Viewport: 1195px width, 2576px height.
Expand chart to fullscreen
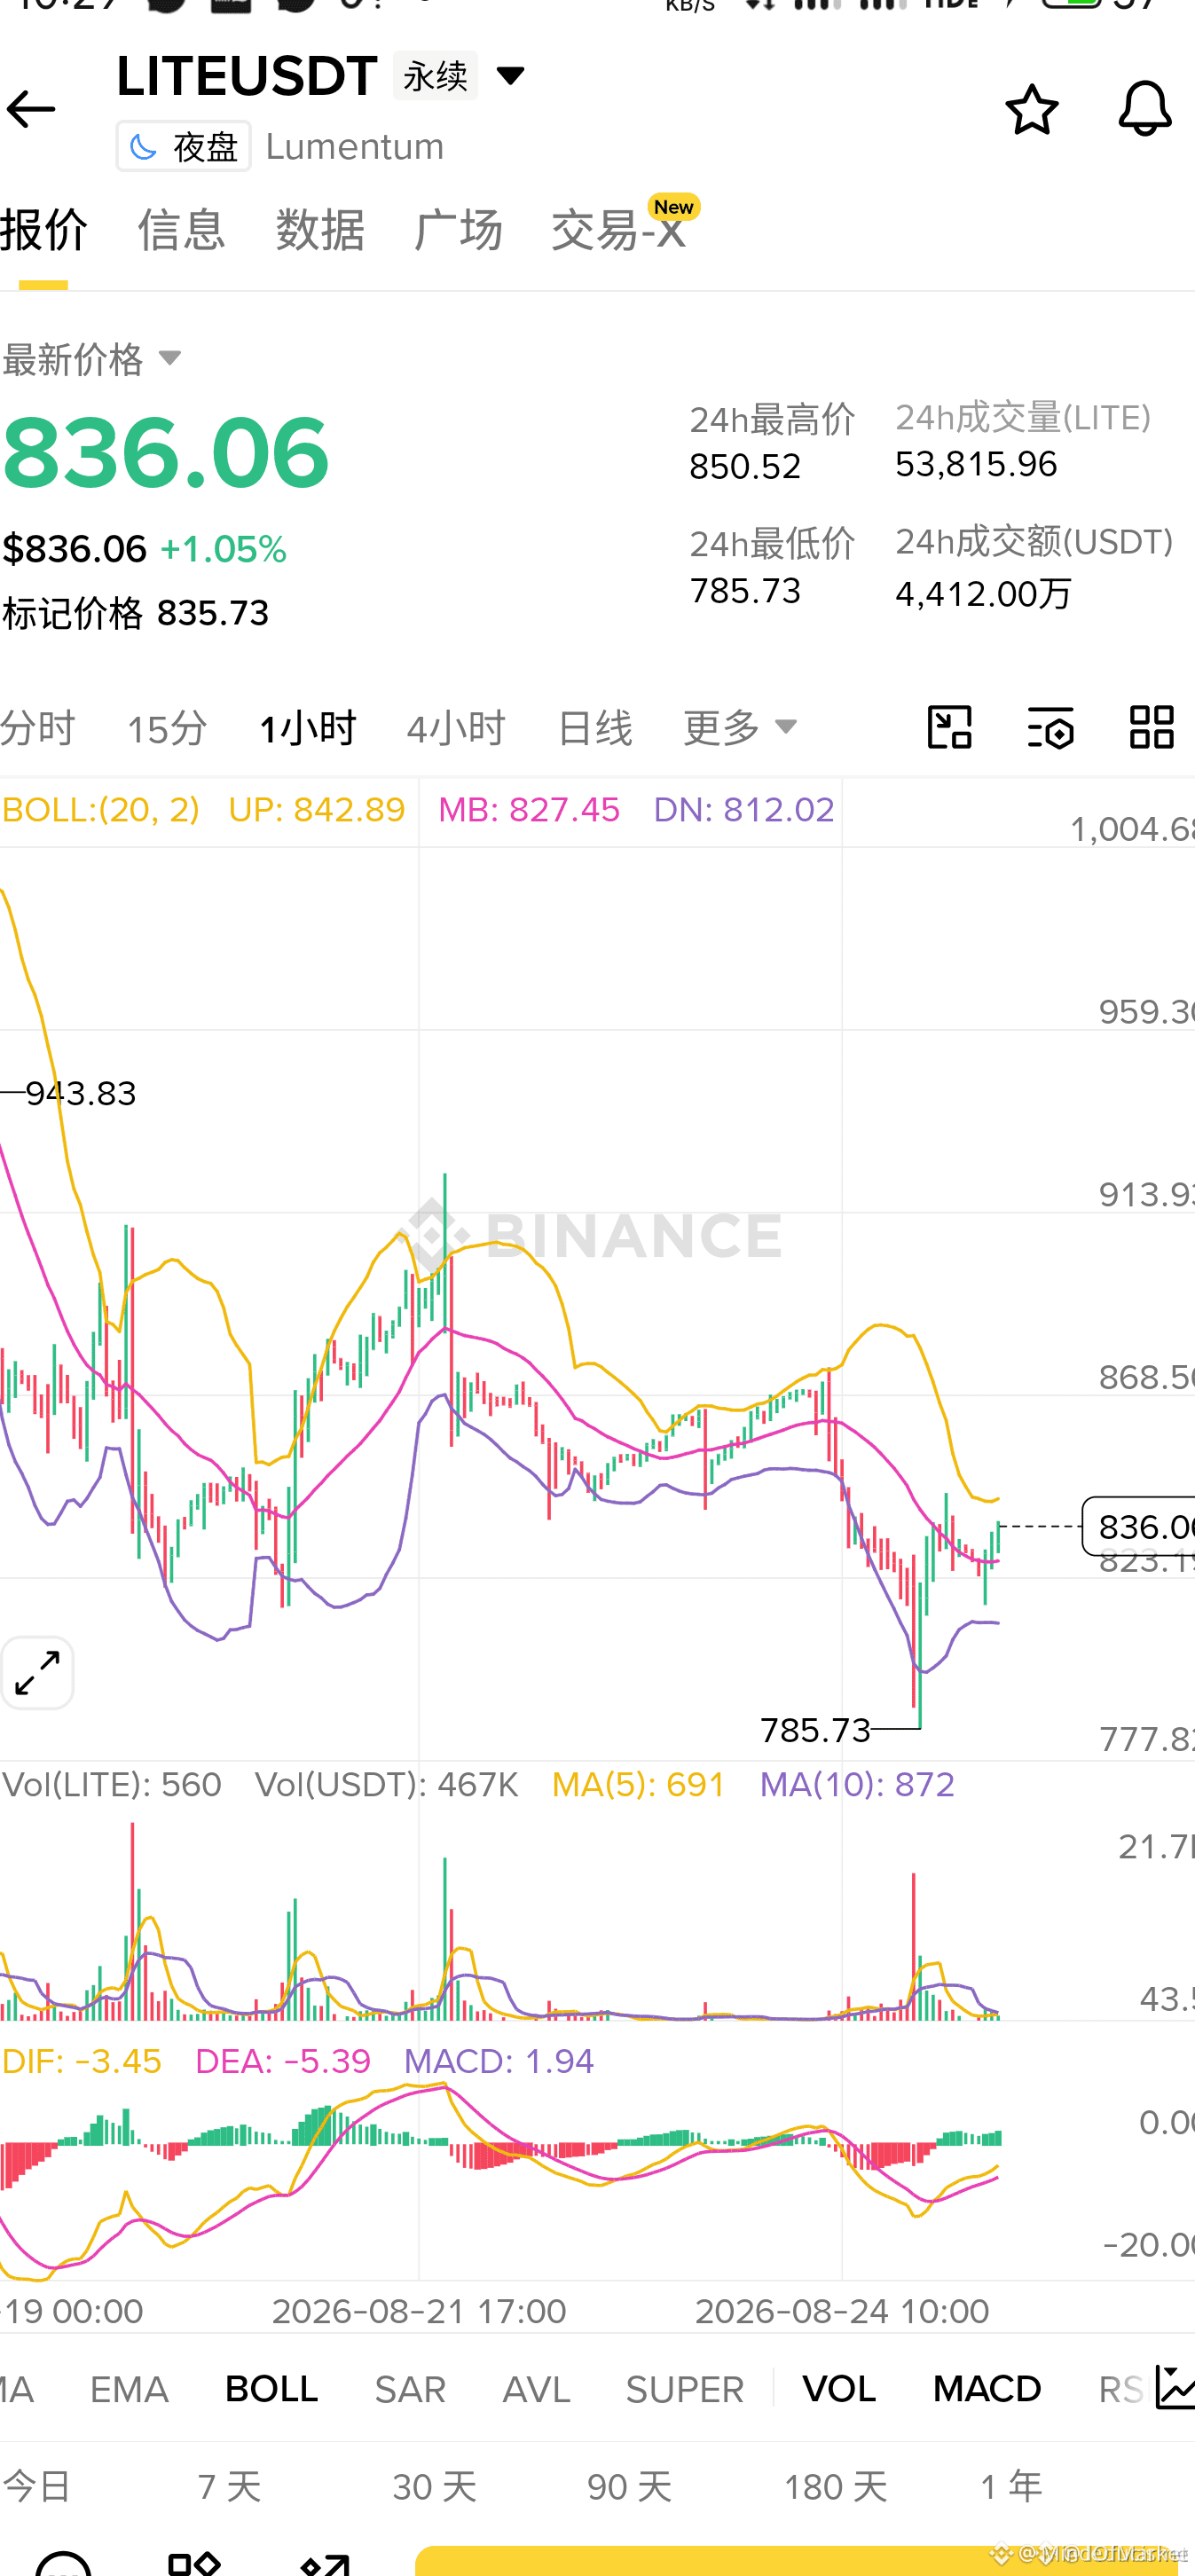37,1672
